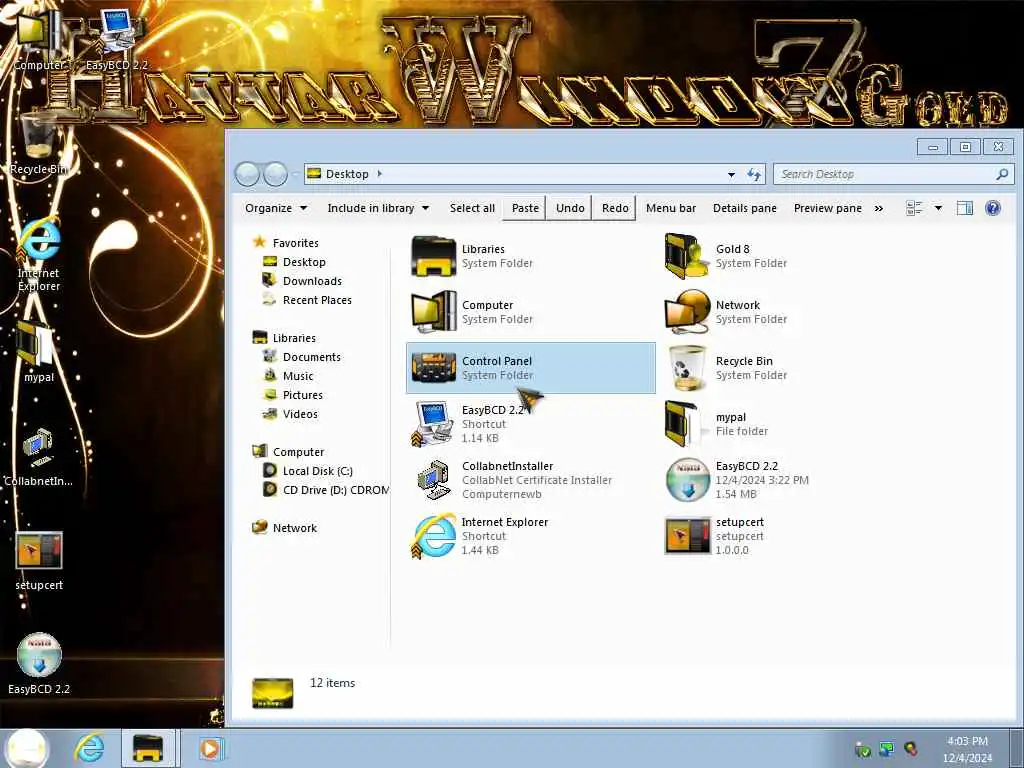Screen dimensions: 1024x768
Task: Click the Windows Explorer taskbar button
Action: [x=148, y=748]
